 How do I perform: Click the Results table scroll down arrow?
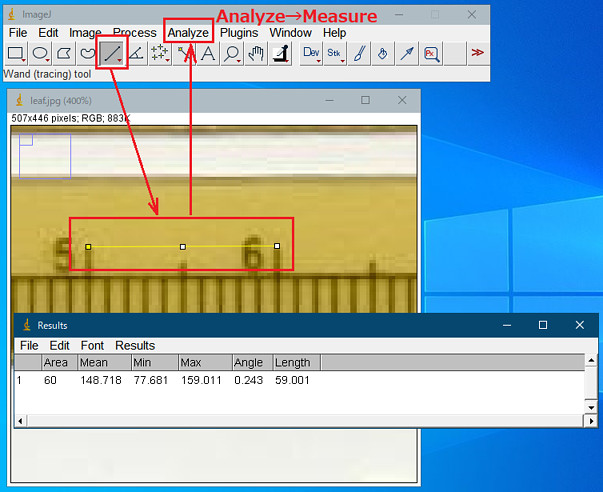pos(591,408)
